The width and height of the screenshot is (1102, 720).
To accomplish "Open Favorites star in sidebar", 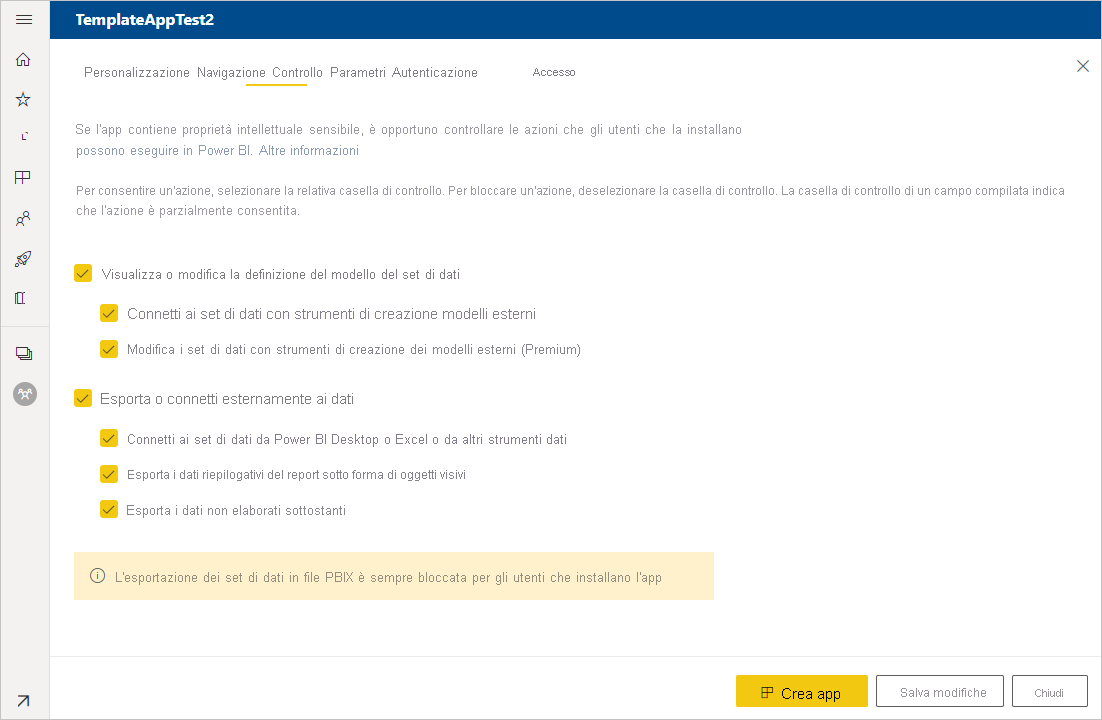I will tap(24, 99).
